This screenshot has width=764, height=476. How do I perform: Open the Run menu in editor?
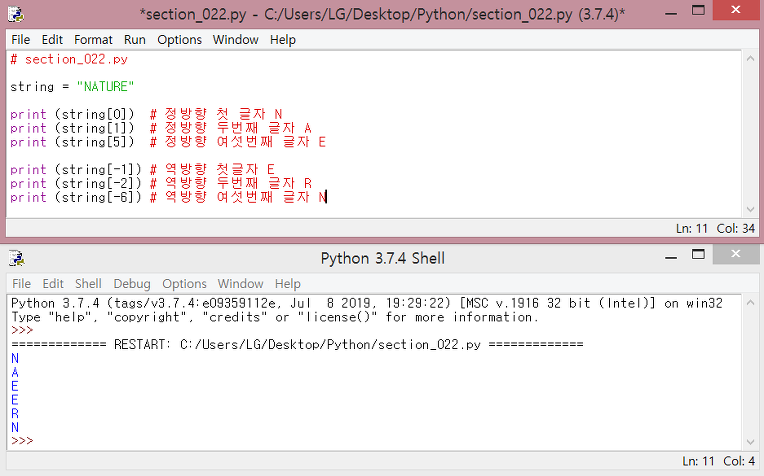coord(134,39)
